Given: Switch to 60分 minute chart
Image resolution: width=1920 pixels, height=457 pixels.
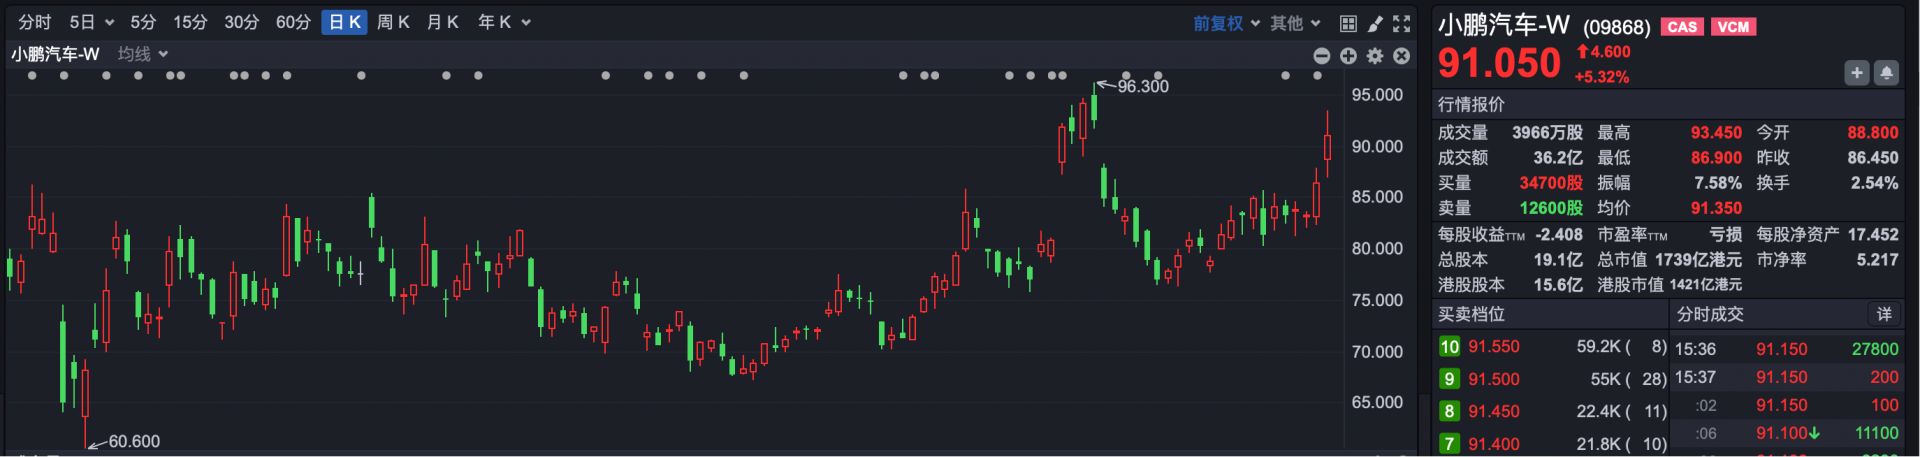Looking at the screenshot, I should coord(293,22).
